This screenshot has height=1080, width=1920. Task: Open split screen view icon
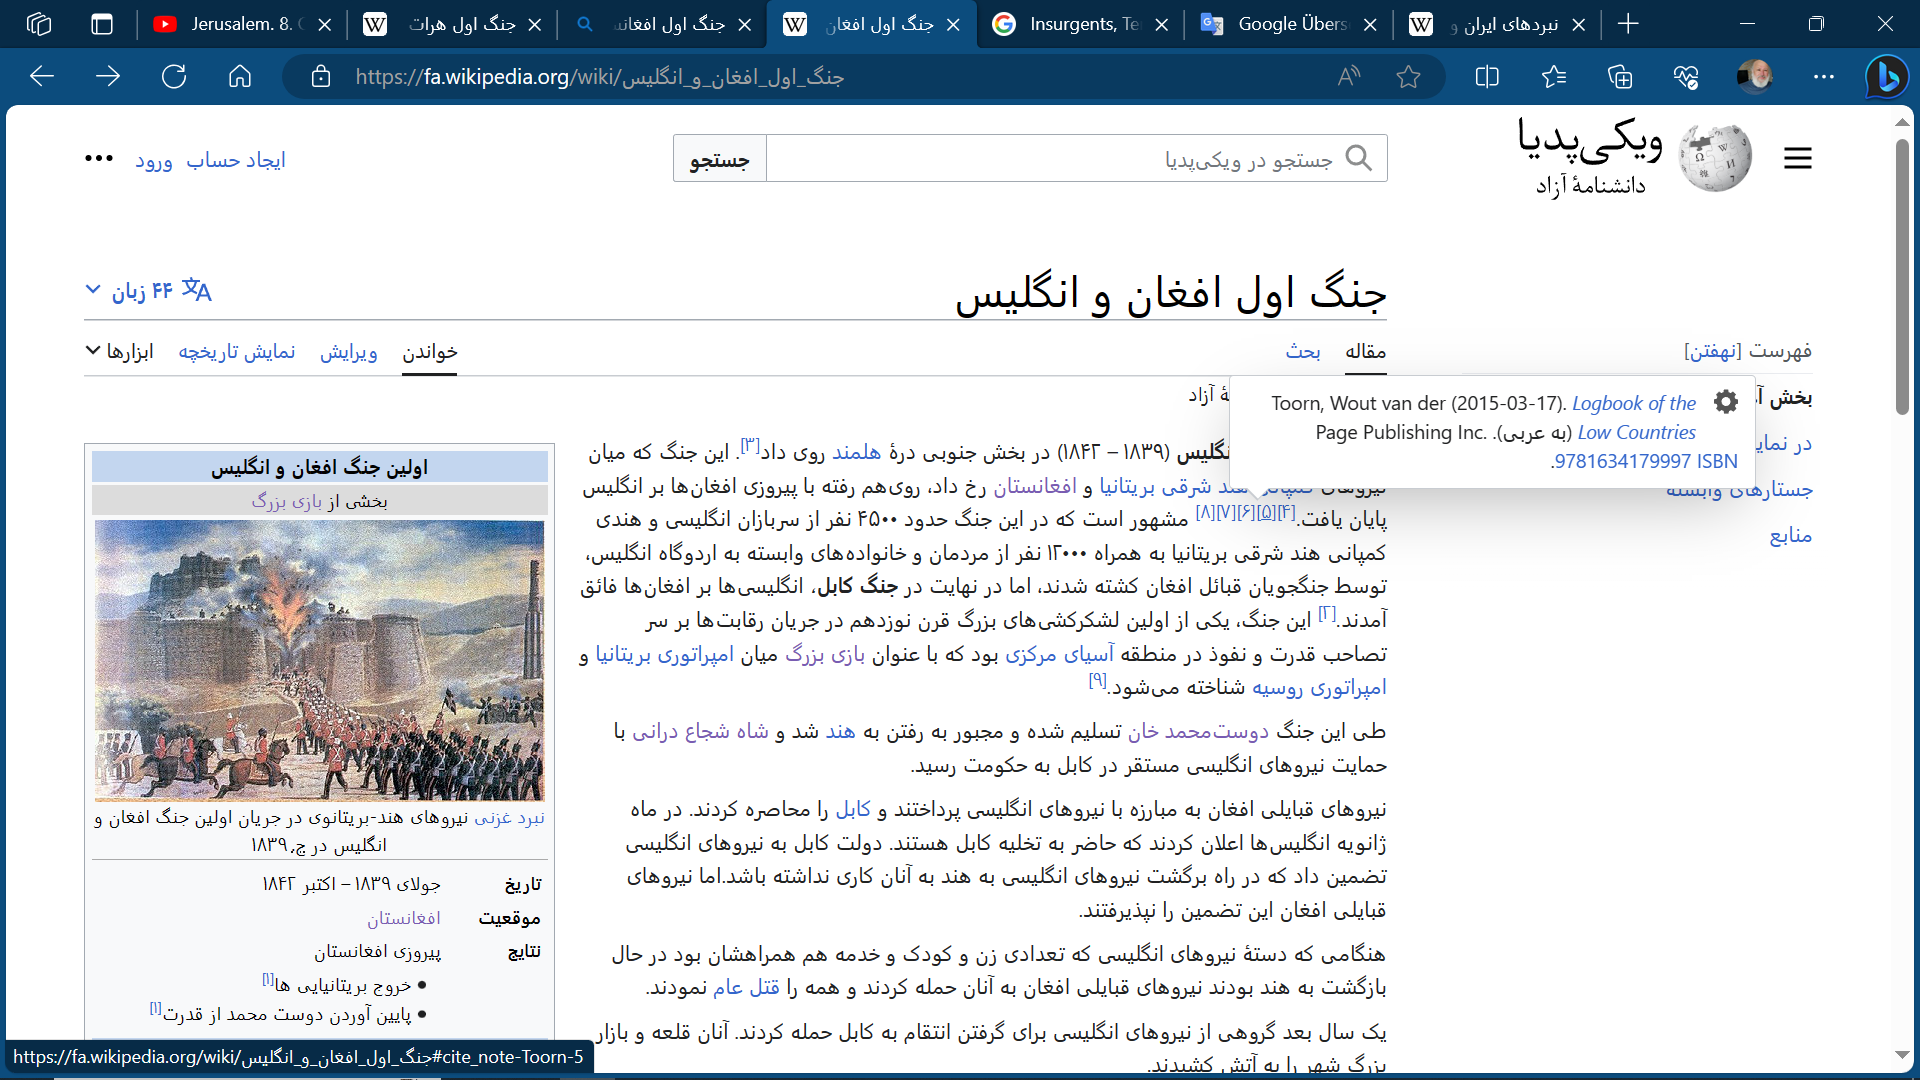(x=1487, y=77)
